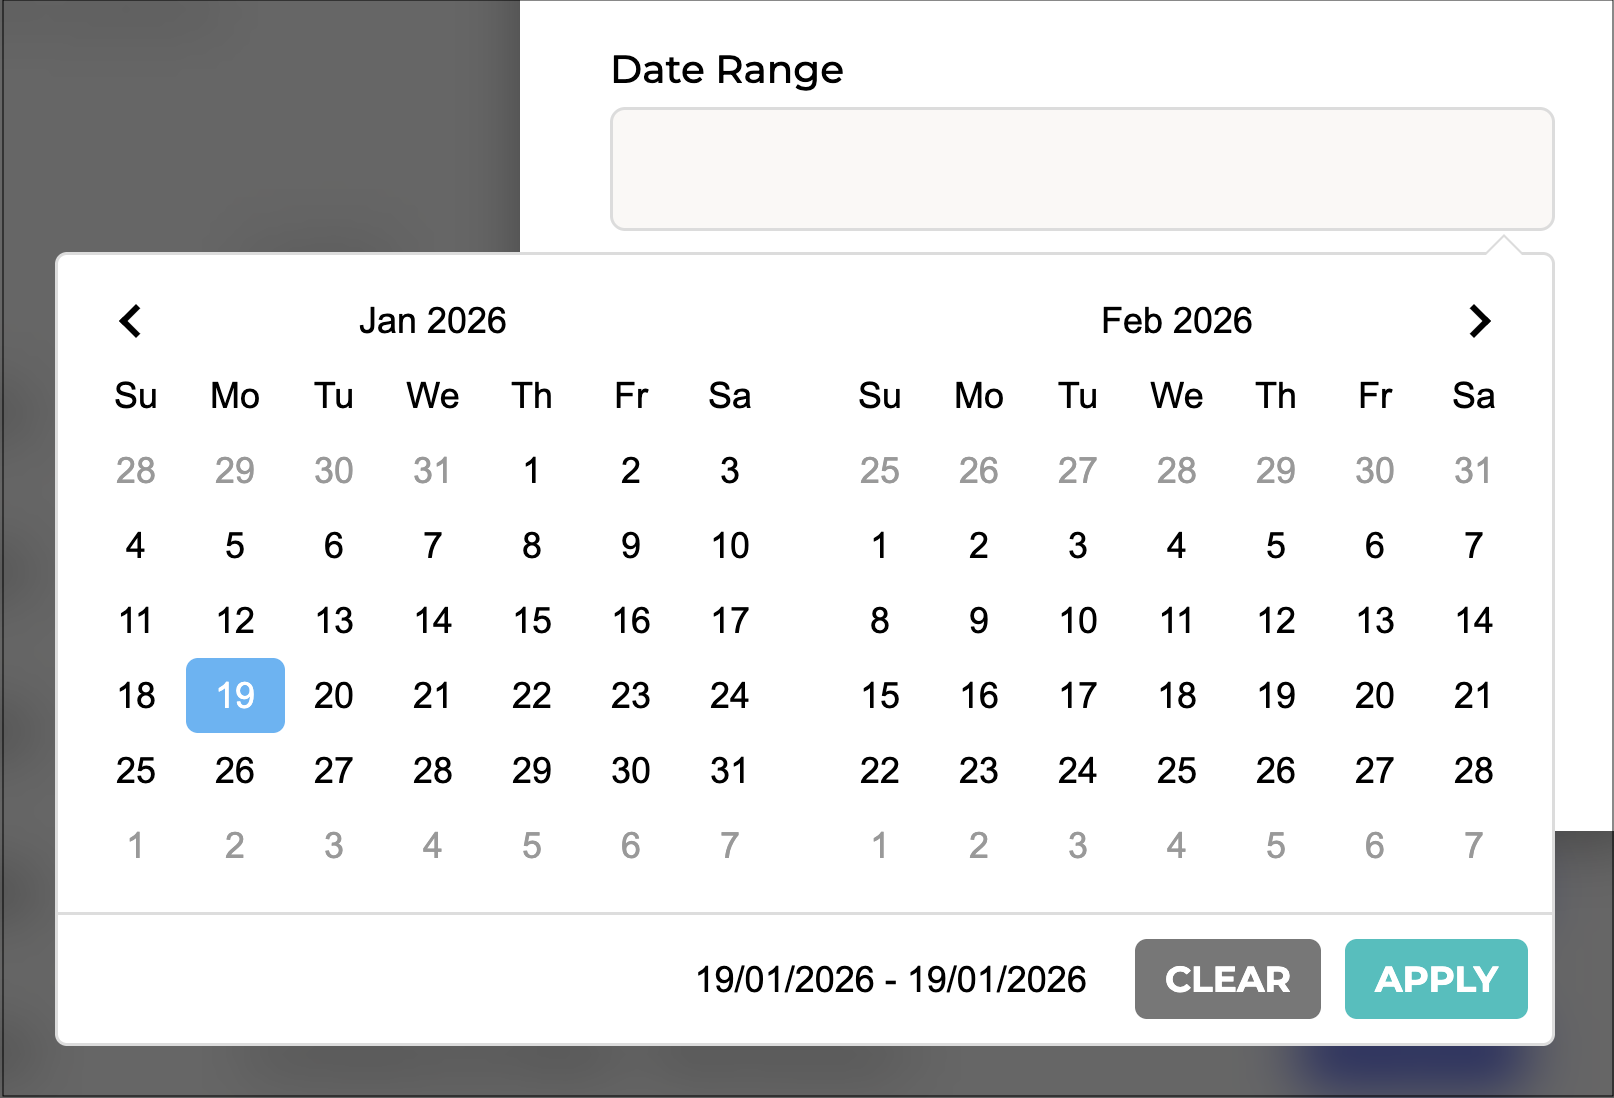Open the Date Range input field

click(1081, 169)
